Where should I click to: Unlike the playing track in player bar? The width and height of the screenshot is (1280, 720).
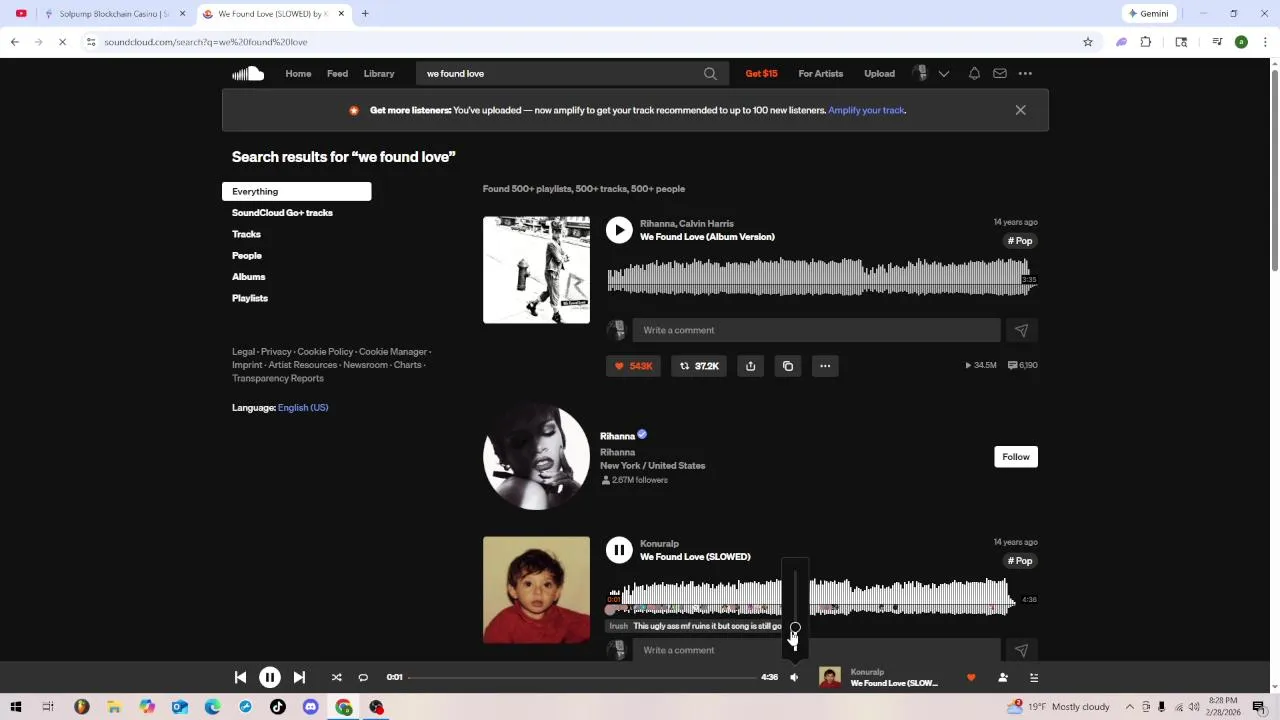pos(971,677)
